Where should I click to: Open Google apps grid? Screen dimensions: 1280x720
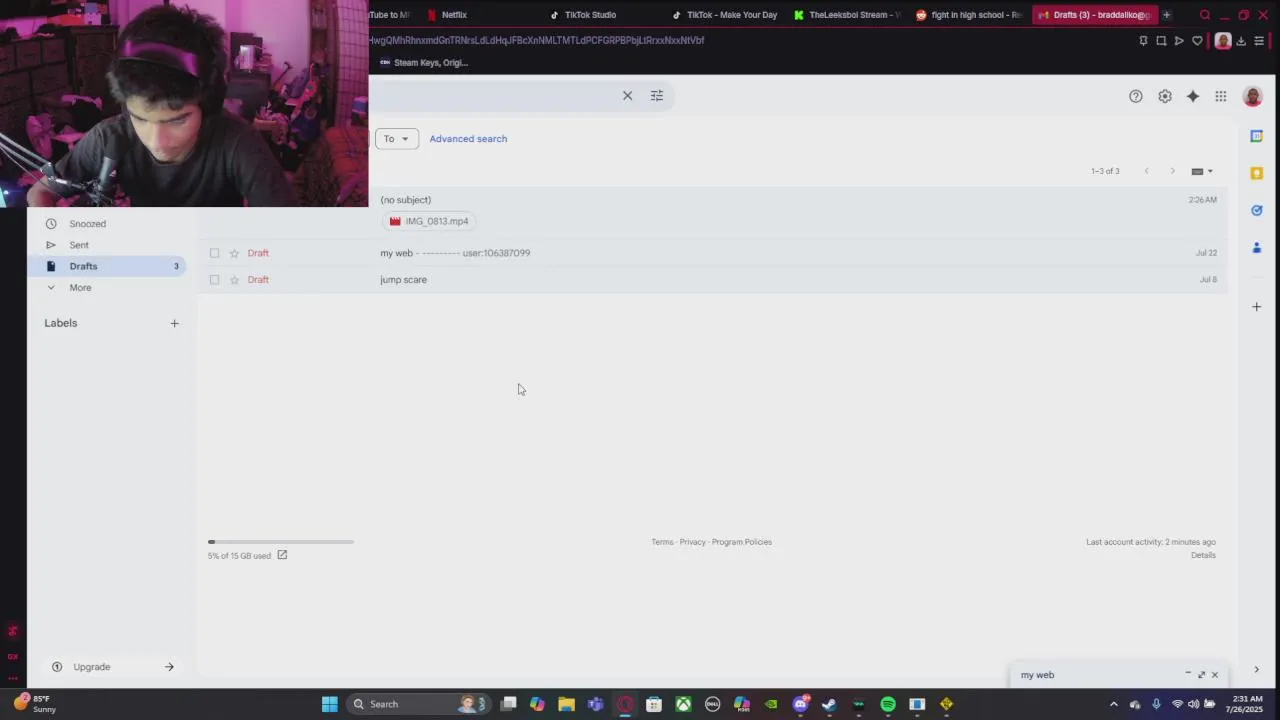(1221, 96)
